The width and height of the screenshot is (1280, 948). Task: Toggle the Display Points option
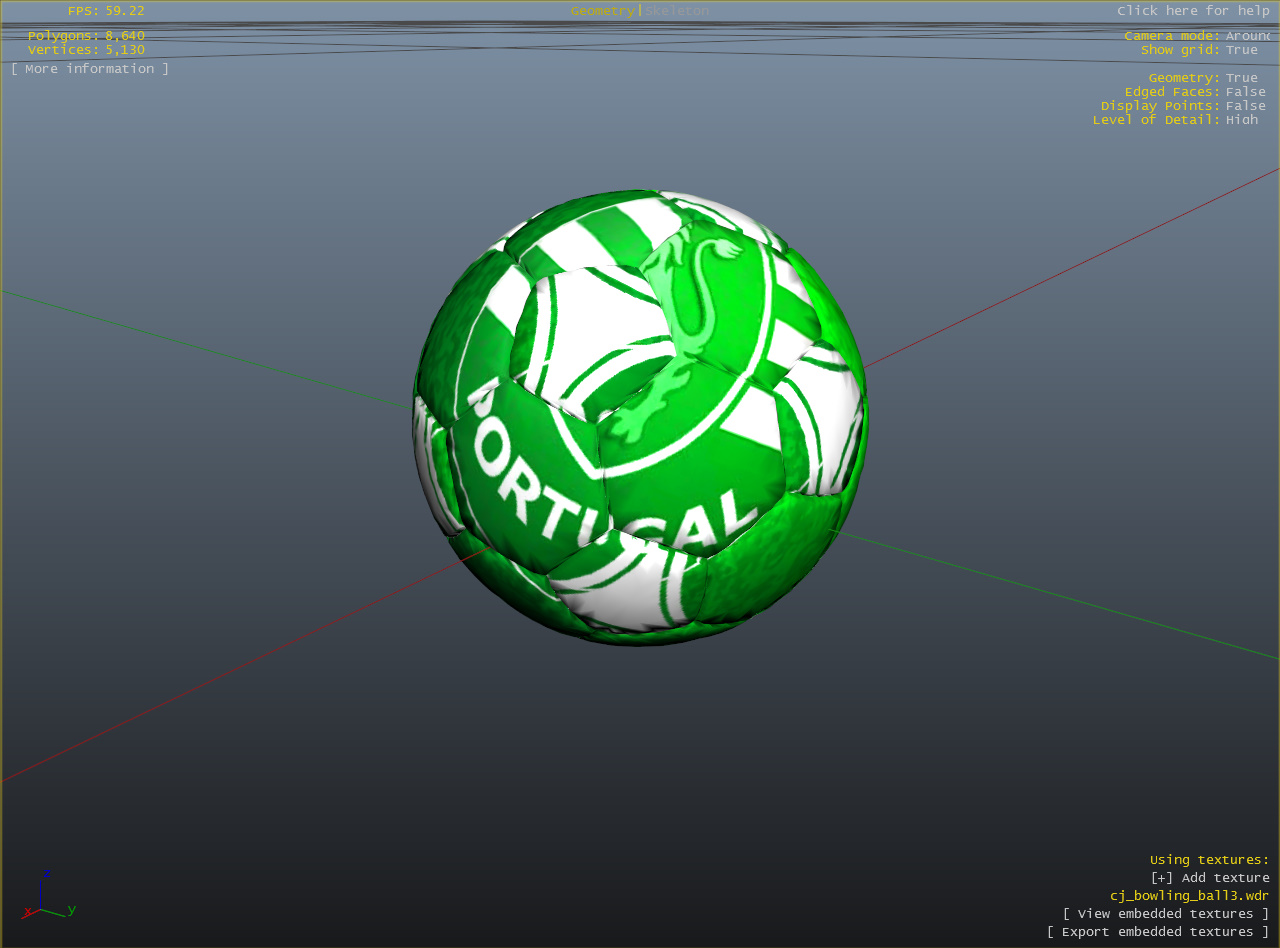tap(1183, 106)
